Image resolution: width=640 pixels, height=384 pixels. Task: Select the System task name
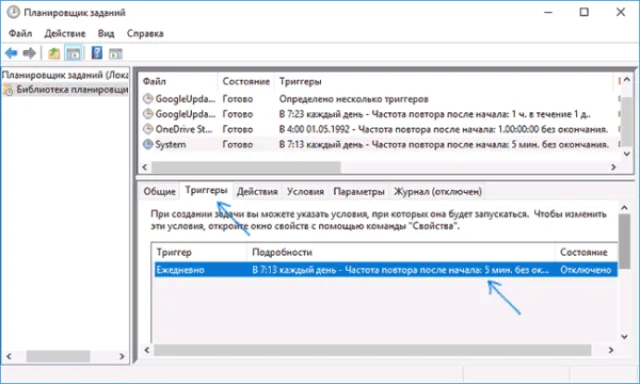[171, 144]
